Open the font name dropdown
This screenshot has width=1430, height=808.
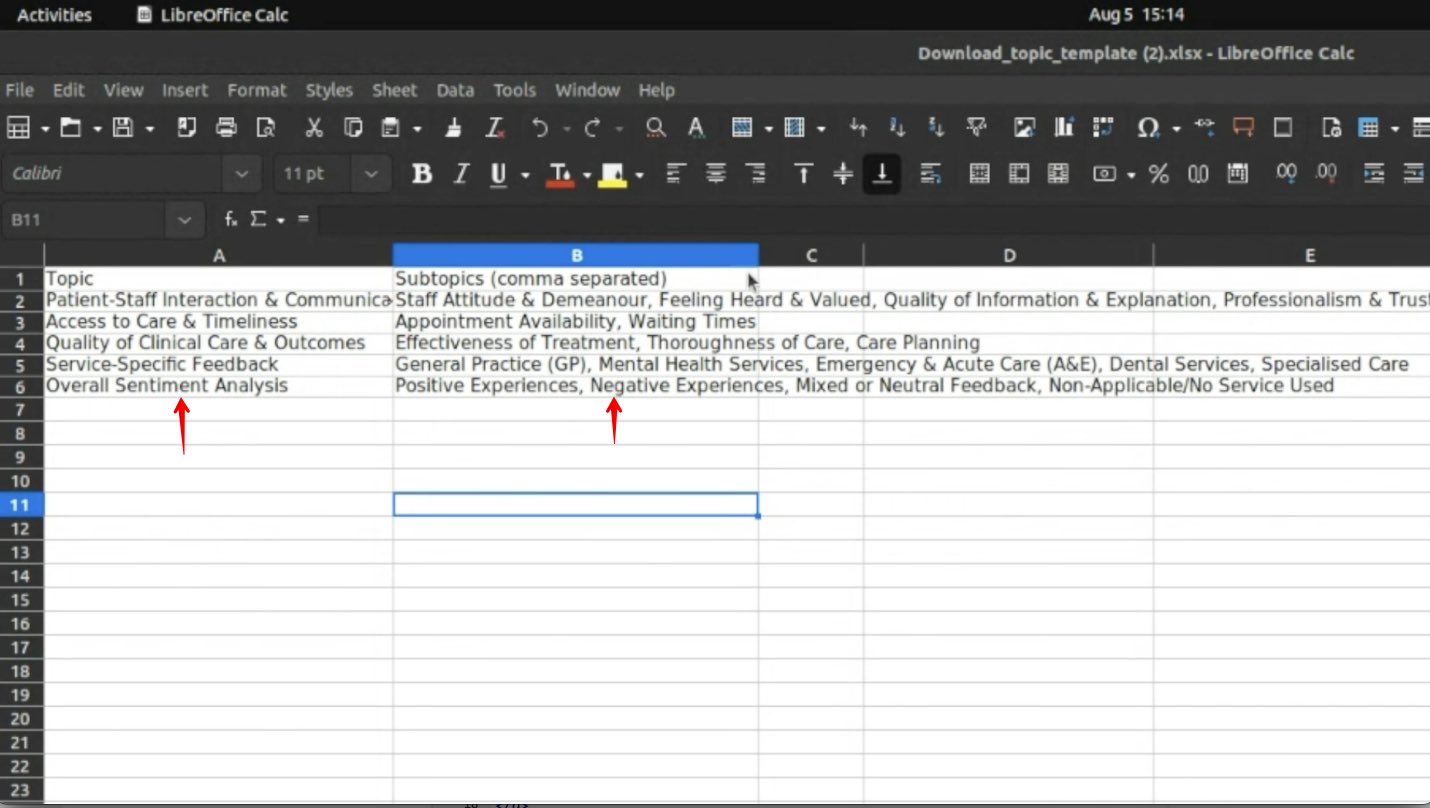tap(241, 173)
